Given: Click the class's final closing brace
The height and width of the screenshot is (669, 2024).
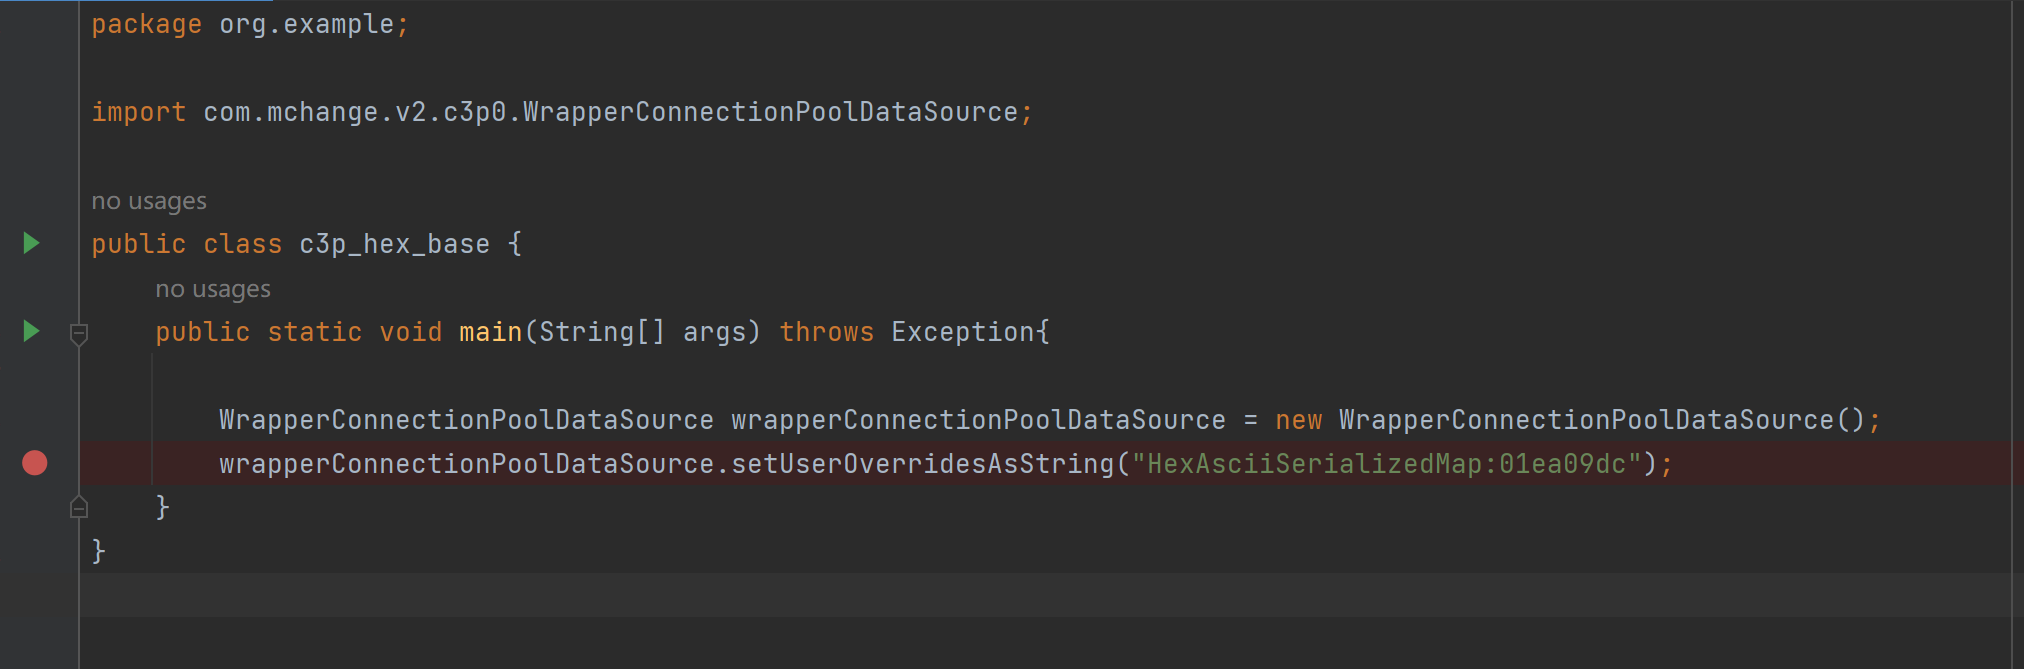Looking at the screenshot, I should click(x=98, y=551).
